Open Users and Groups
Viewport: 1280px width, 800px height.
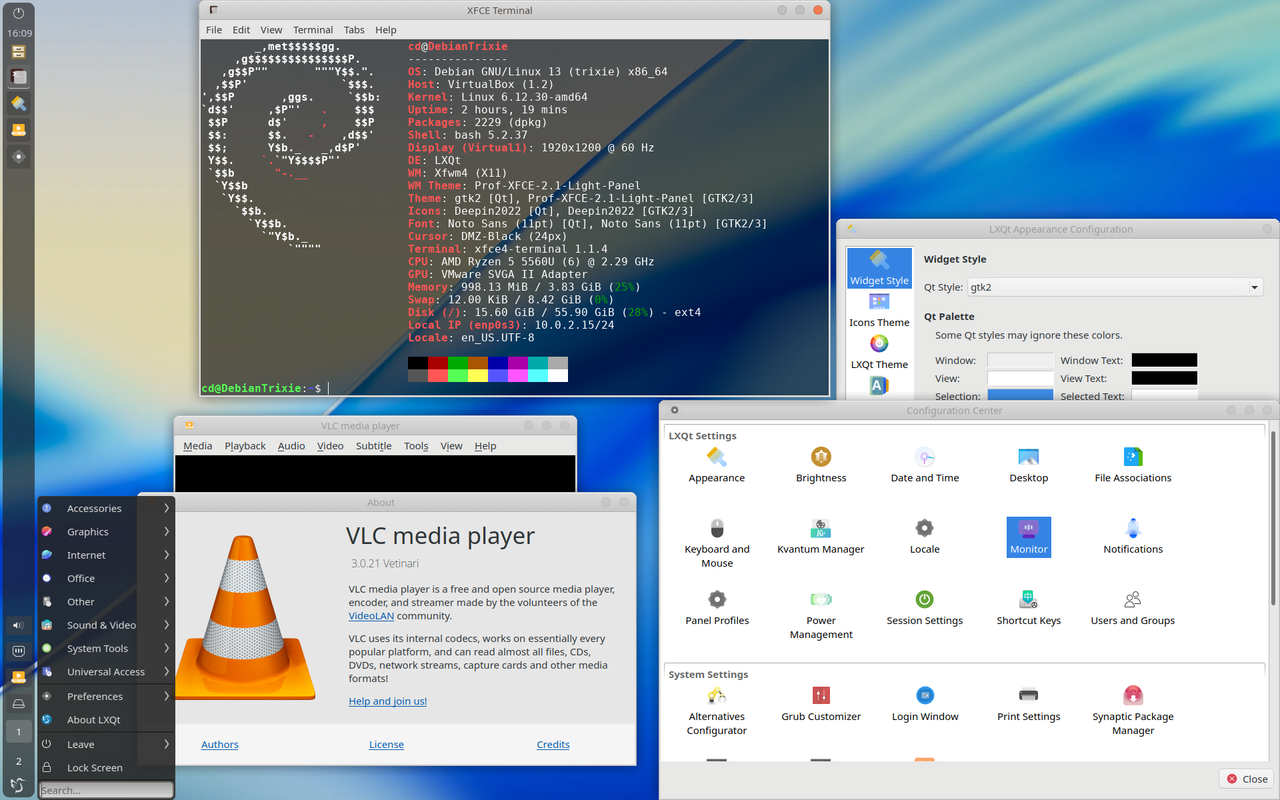click(1133, 607)
